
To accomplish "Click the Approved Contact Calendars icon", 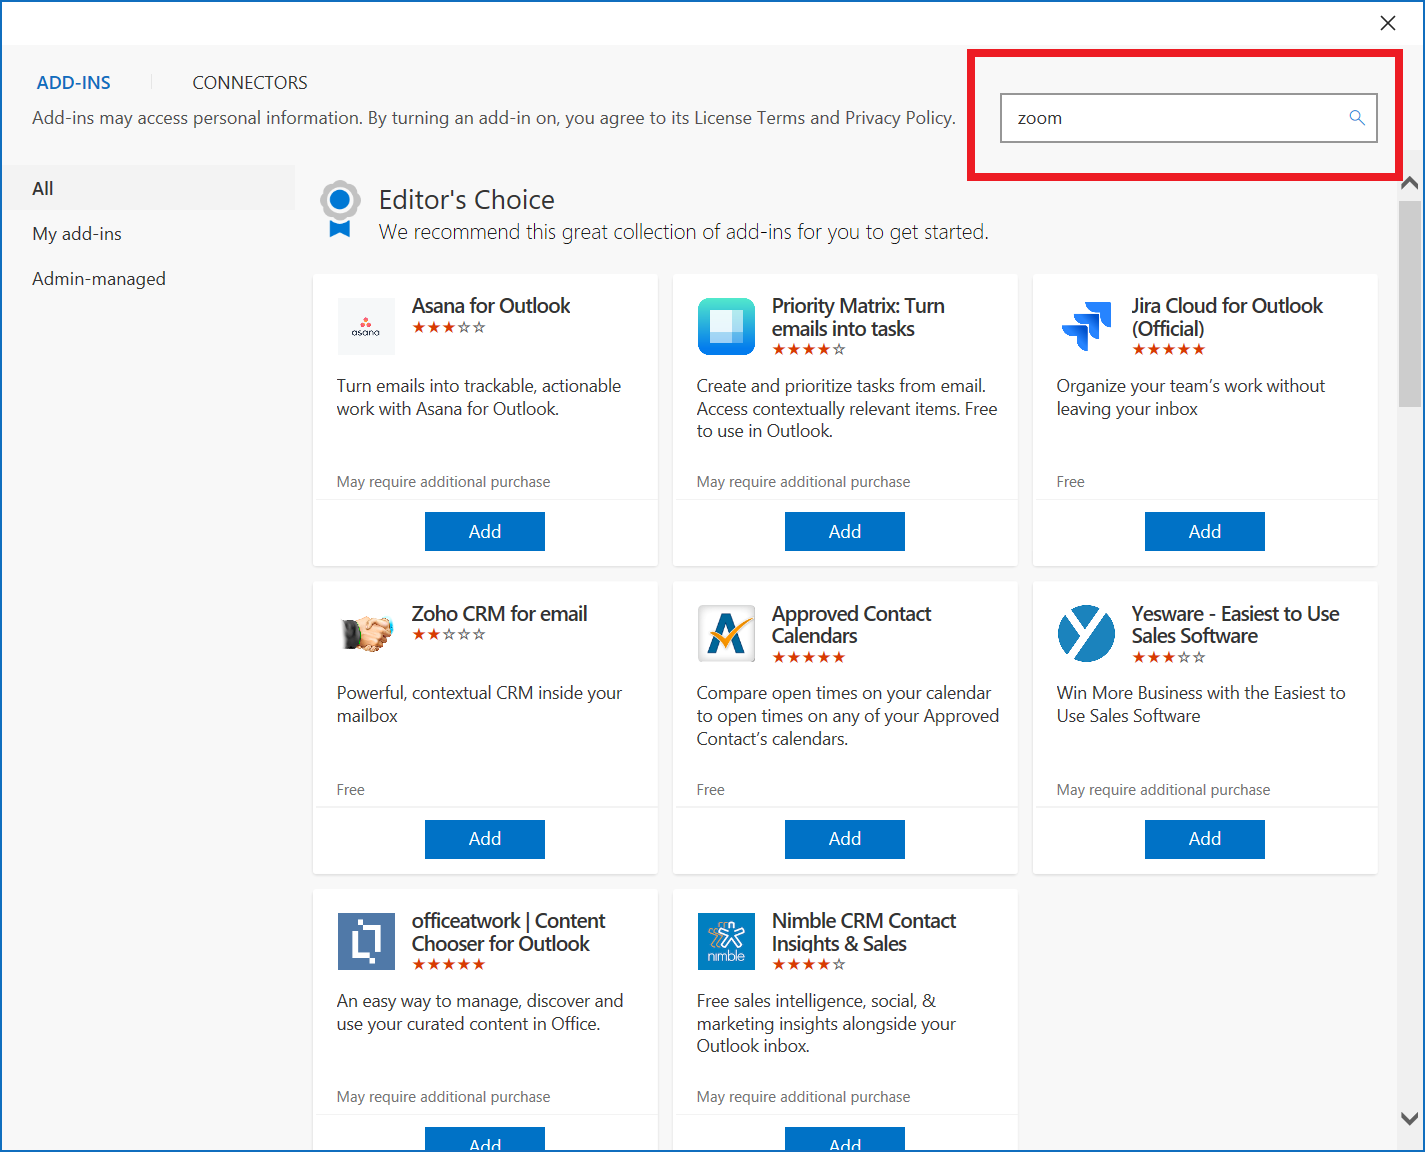I will point(726,634).
